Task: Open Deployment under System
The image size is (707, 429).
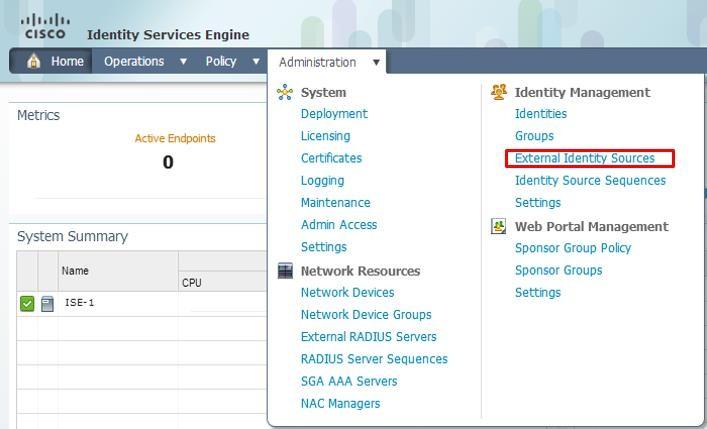Action: point(334,114)
